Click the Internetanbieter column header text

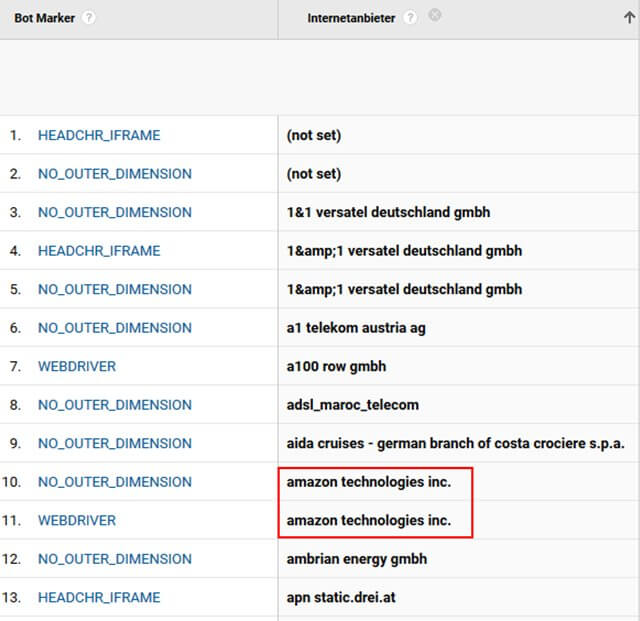click(353, 19)
